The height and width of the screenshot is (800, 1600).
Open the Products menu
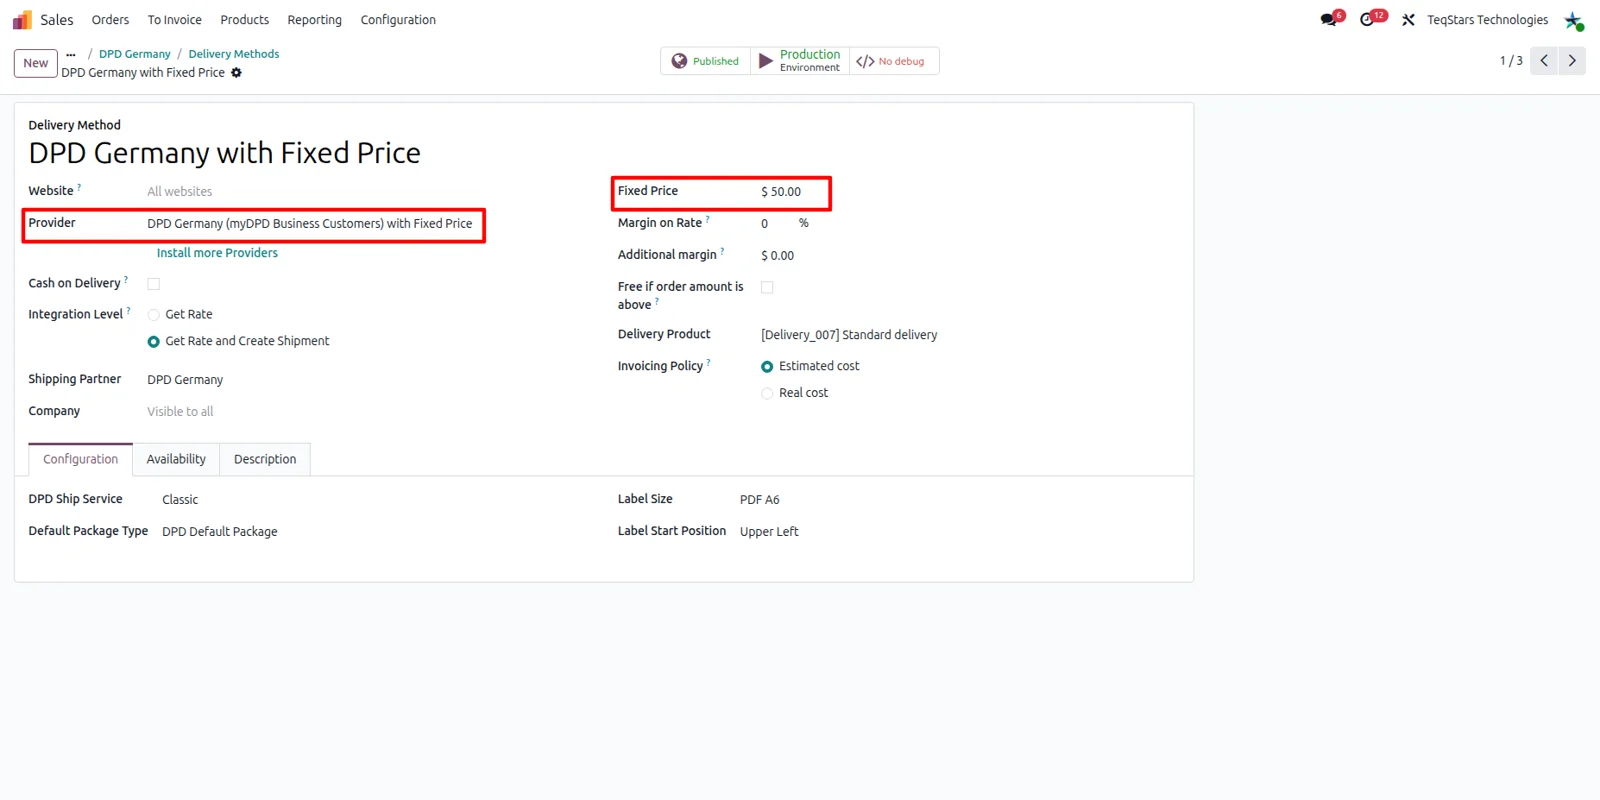point(245,20)
